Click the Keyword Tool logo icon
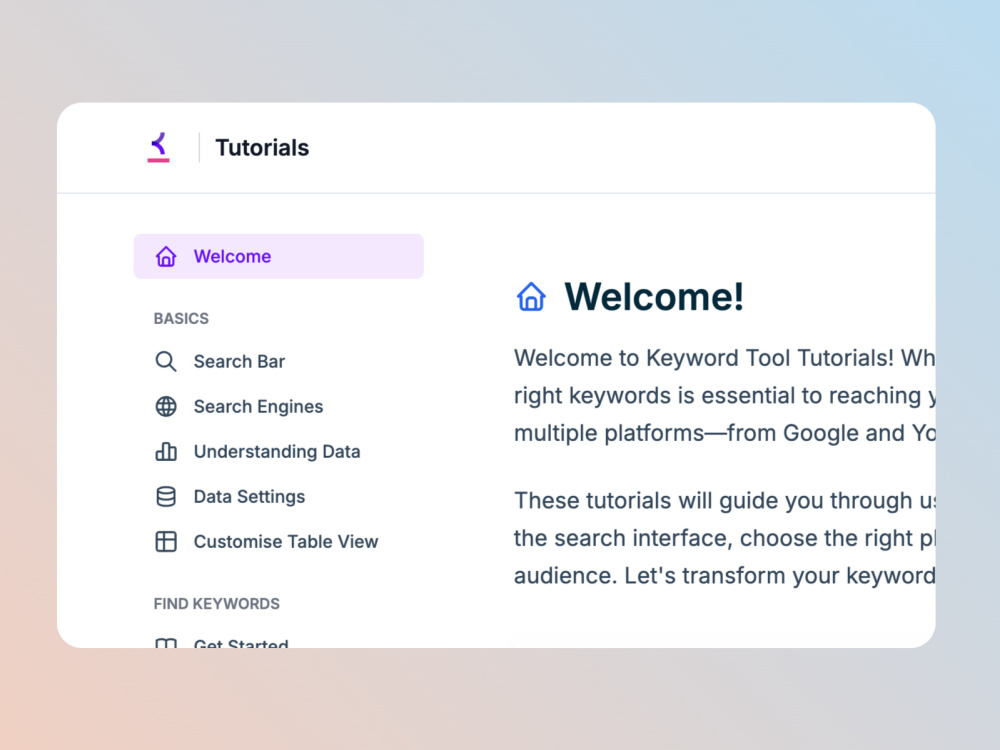 (159, 147)
